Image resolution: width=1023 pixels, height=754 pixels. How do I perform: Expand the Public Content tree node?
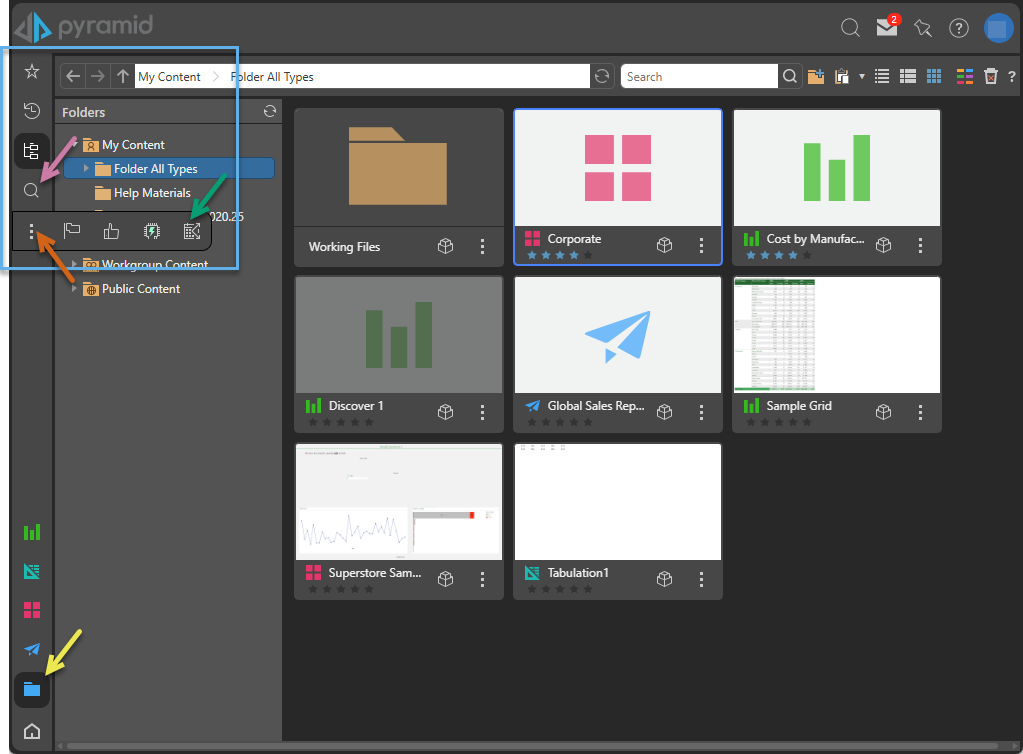[x=73, y=289]
